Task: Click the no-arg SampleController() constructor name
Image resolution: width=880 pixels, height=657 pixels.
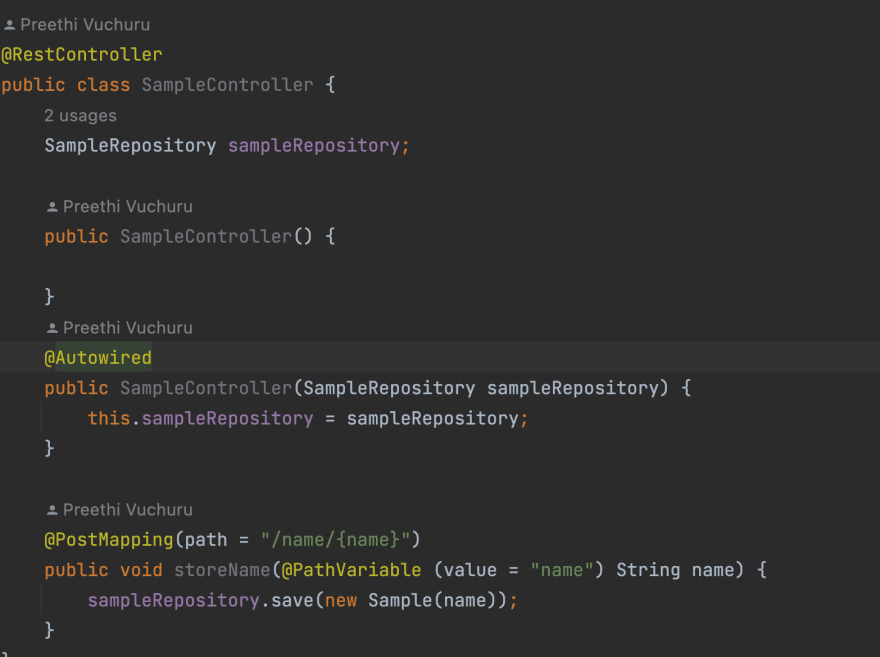Action: [206, 237]
